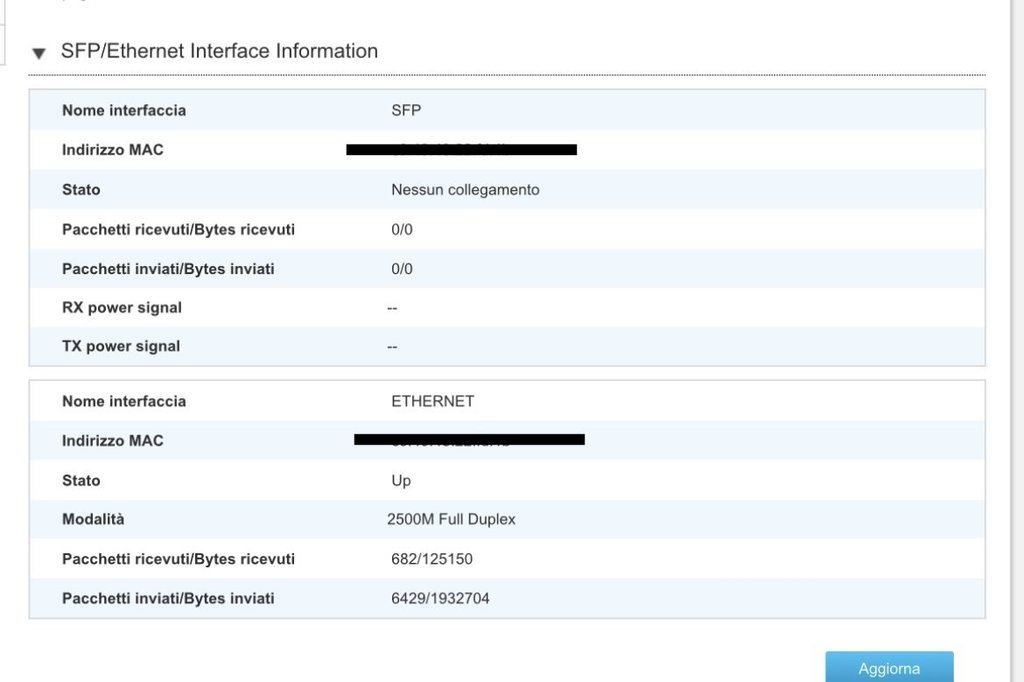Screen dimensions: 1024x682
Task: Click the SFP/Ethernet Interface Information heading
Action: [219, 51]
